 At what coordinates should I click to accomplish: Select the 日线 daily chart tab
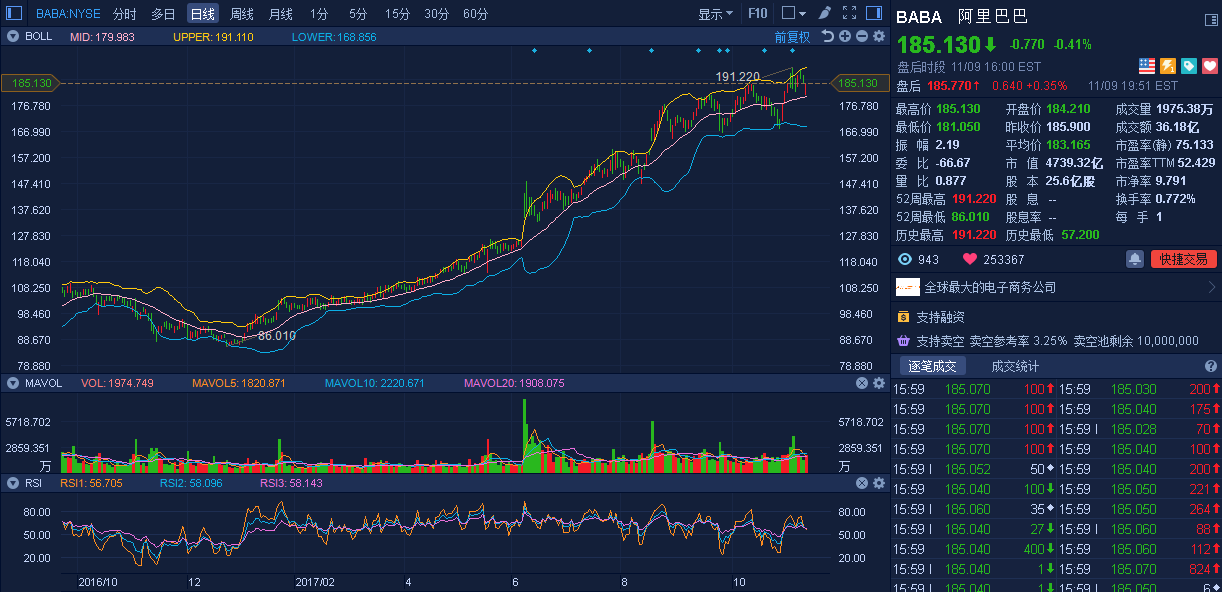202,14
